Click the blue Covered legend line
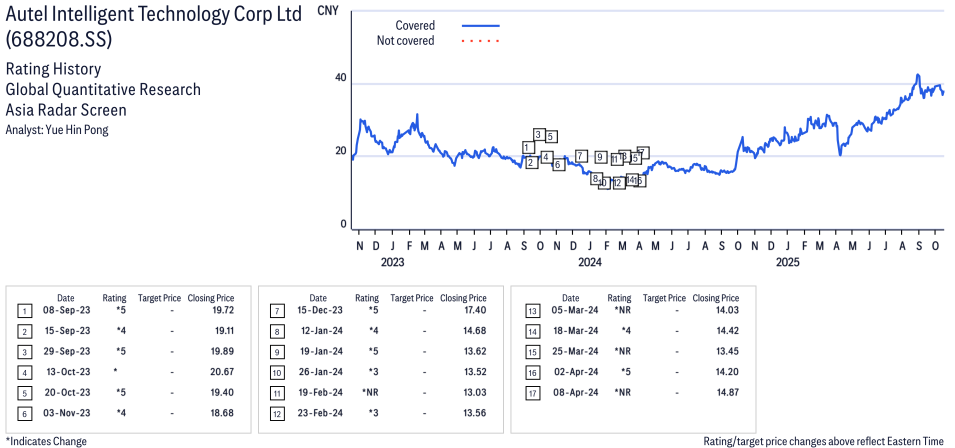 coord(480,25)
